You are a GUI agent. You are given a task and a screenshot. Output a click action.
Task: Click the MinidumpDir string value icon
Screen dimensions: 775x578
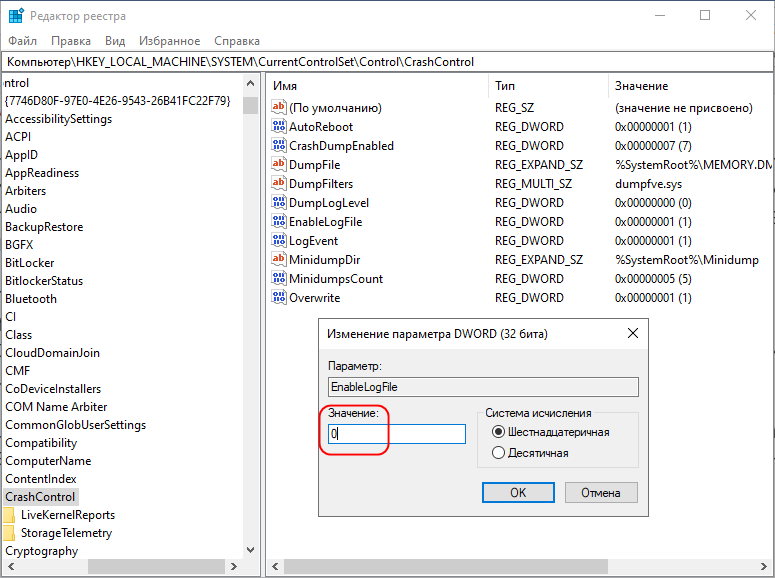[x=279, y=259]
